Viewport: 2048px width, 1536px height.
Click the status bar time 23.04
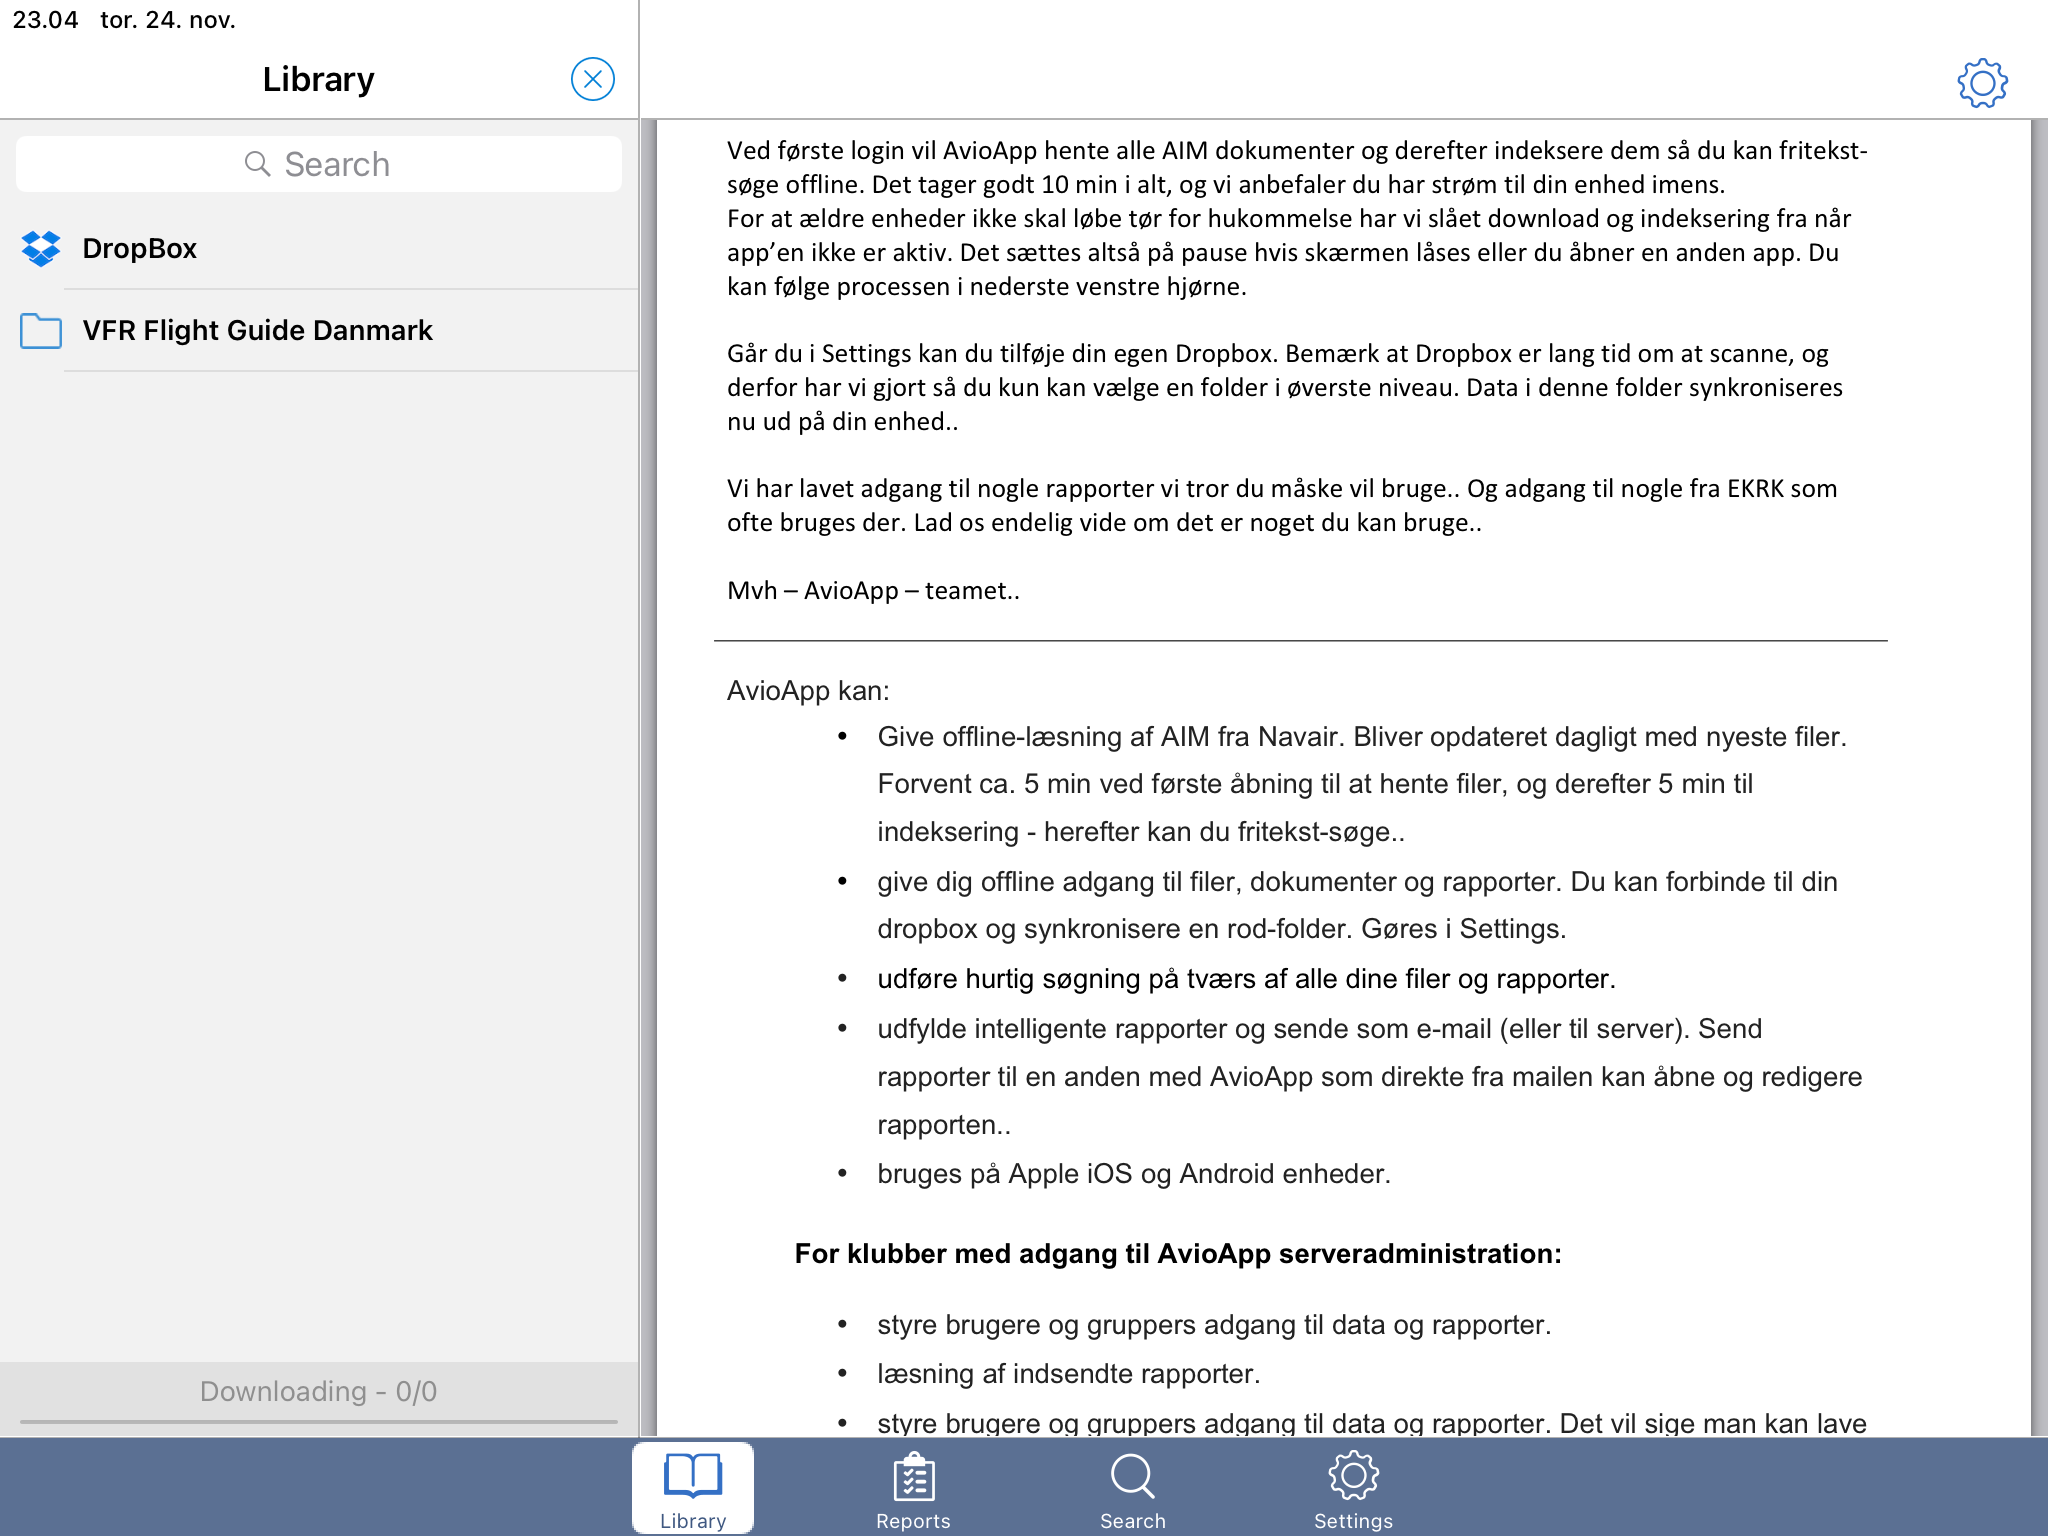45,20
